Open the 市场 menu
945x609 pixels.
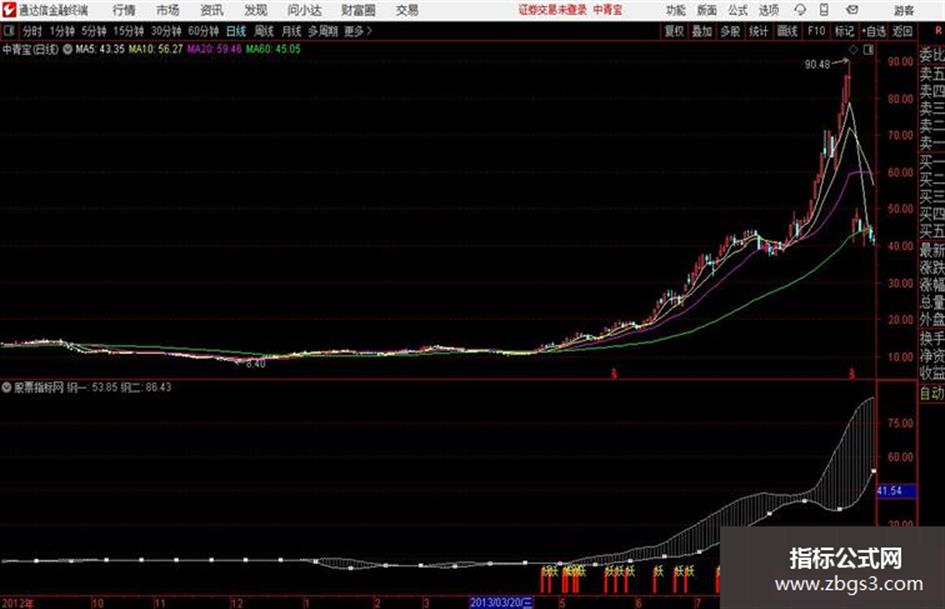click(168, 10)
